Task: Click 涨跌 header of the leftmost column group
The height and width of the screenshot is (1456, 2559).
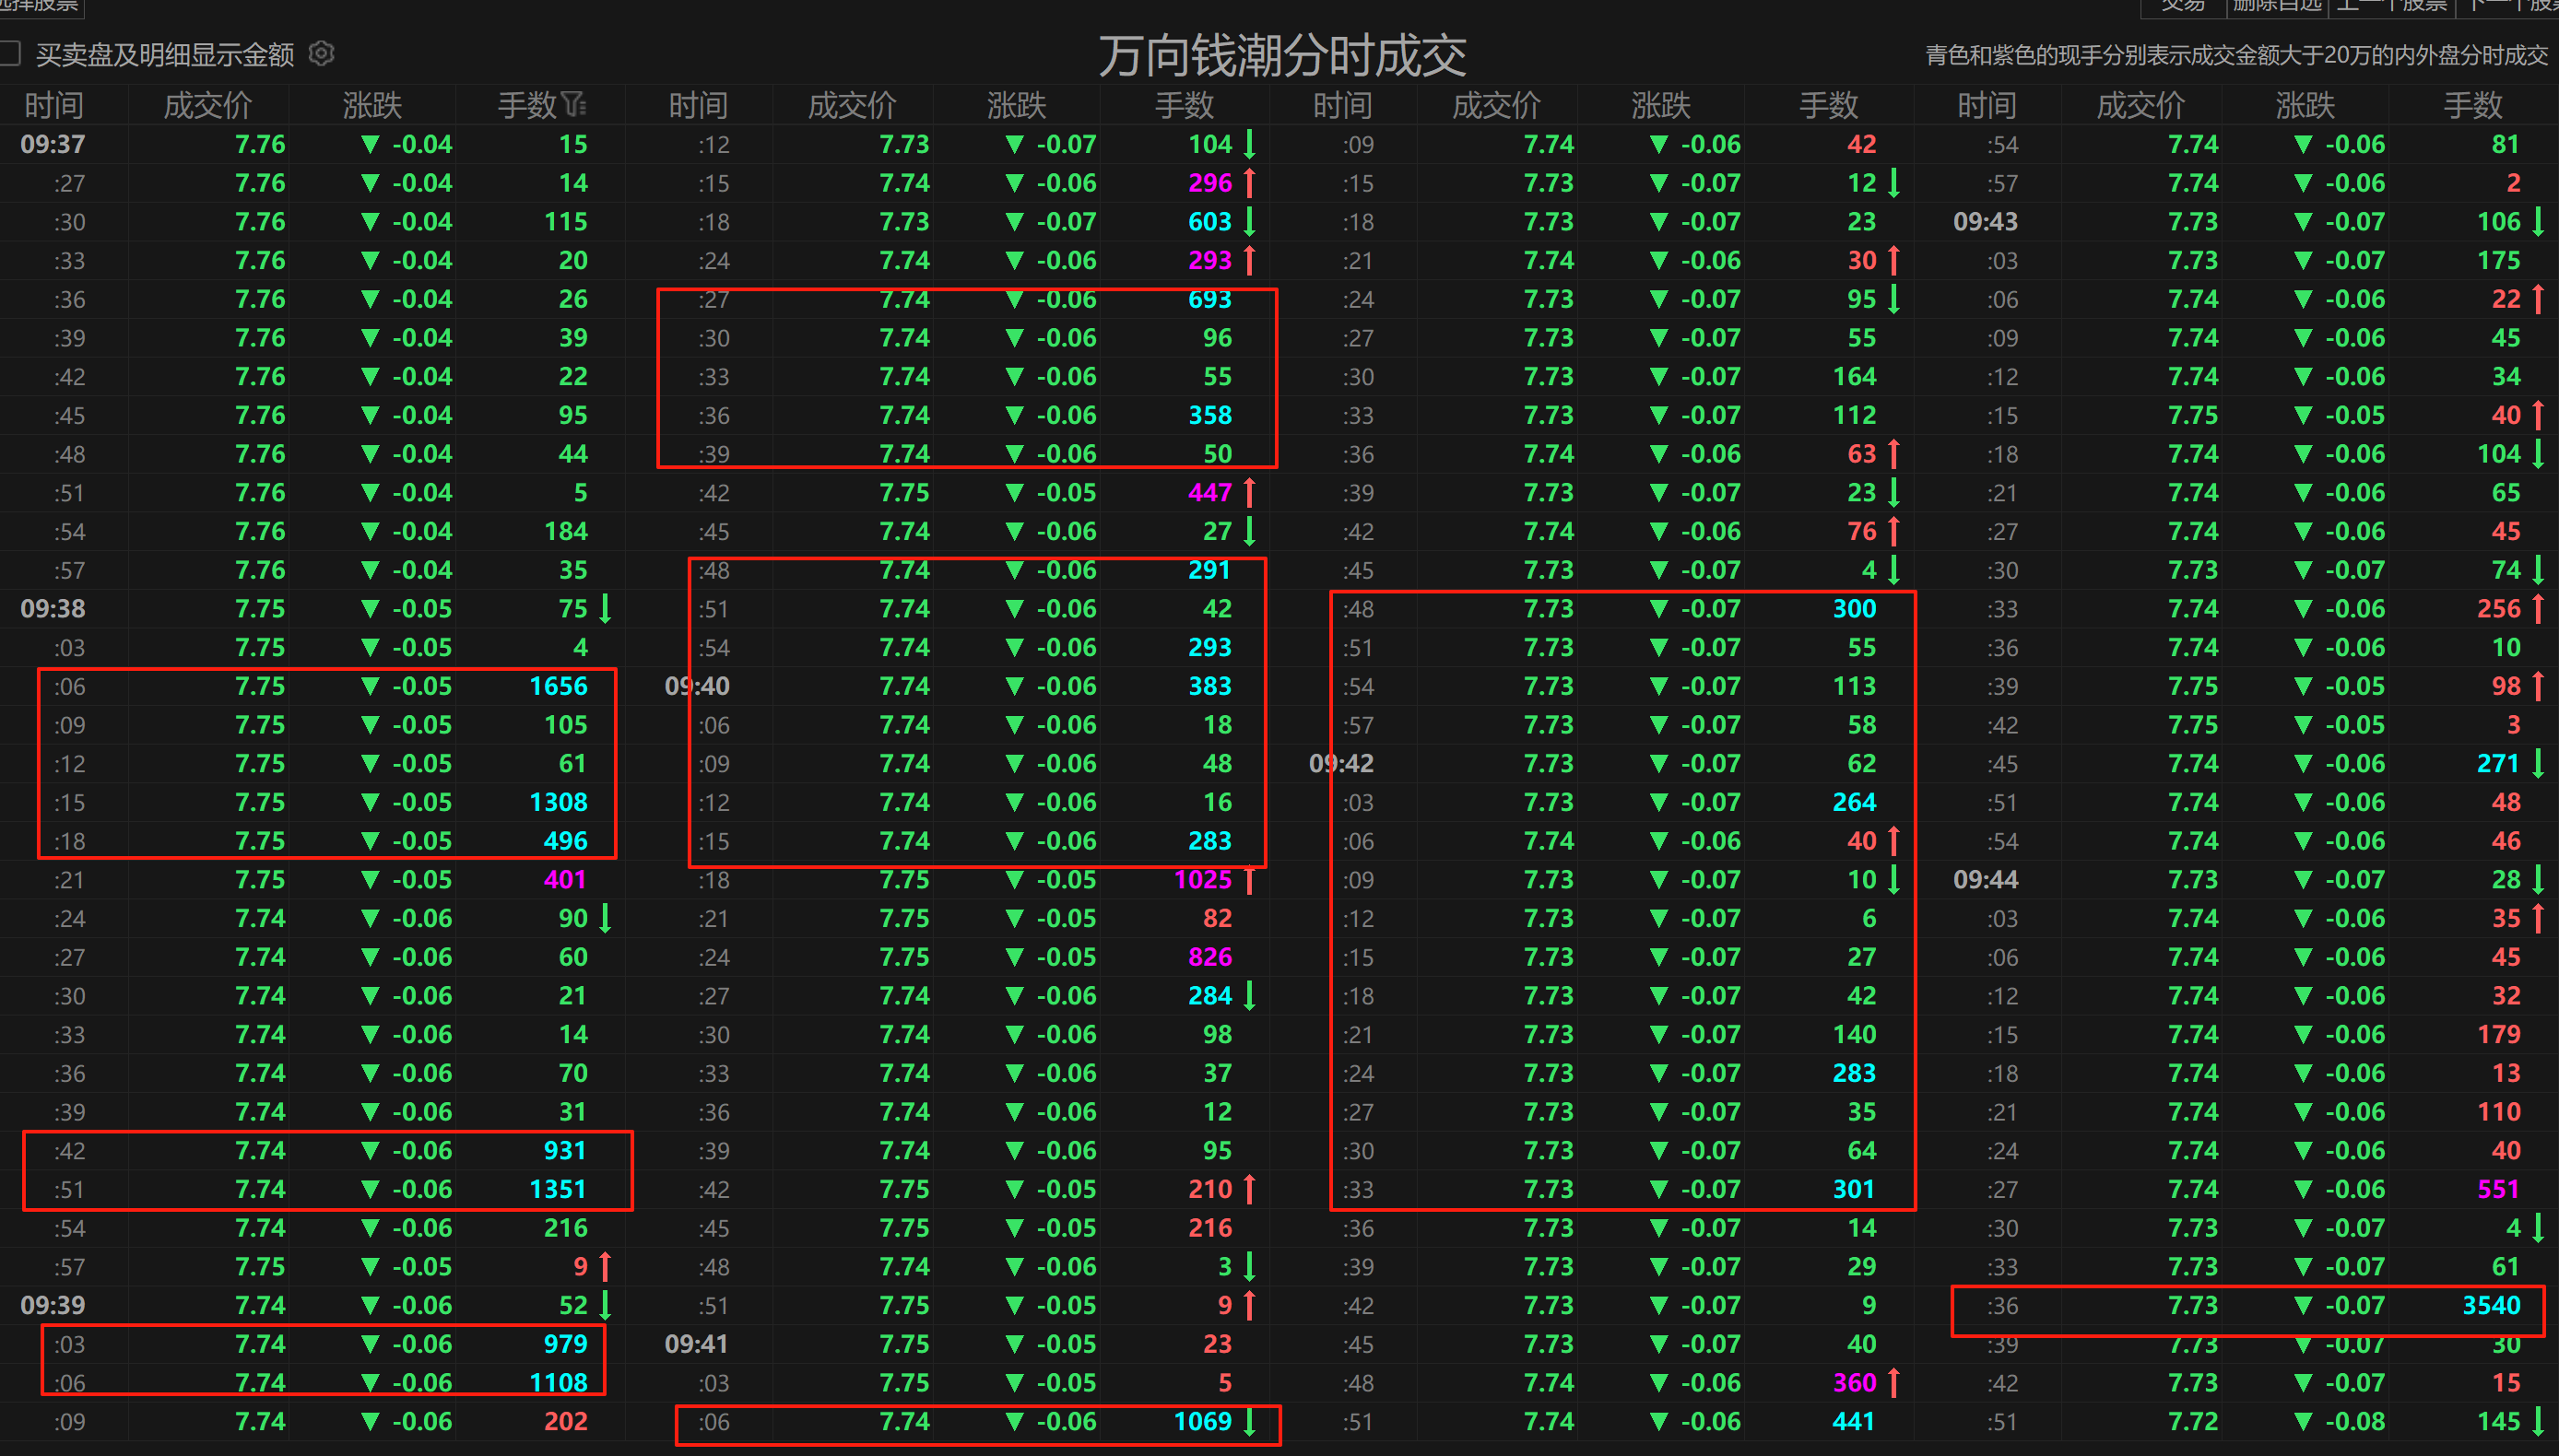Action: pyautogui.click(x=372, y=105)
